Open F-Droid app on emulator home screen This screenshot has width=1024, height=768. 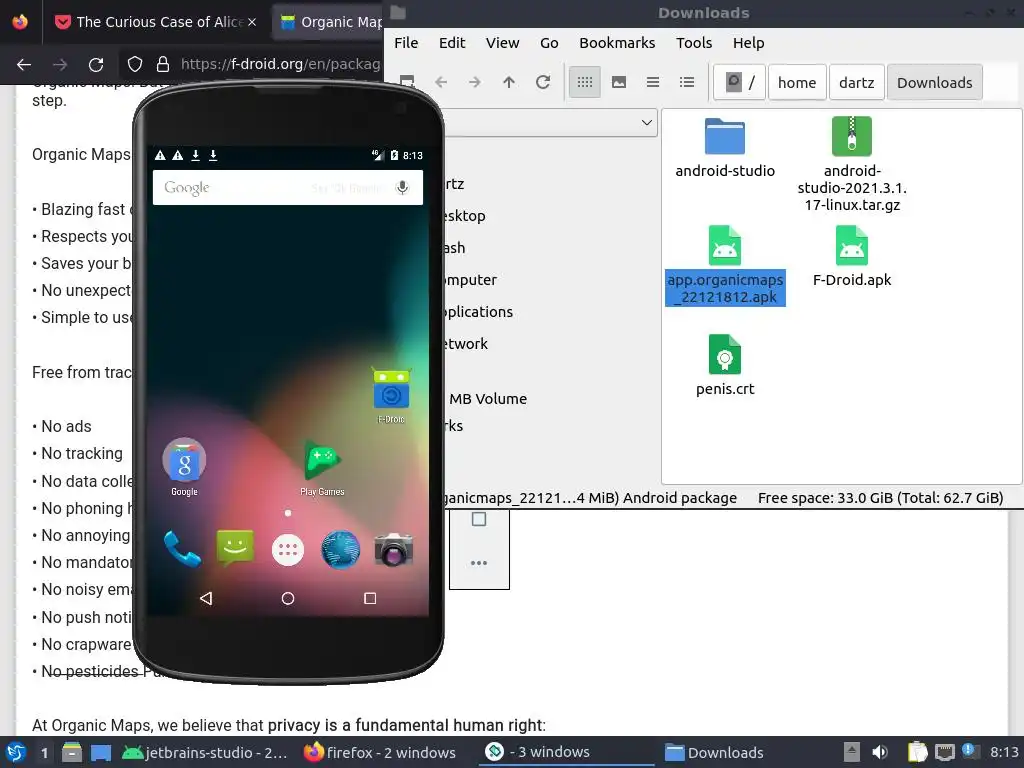click(391, 395)
